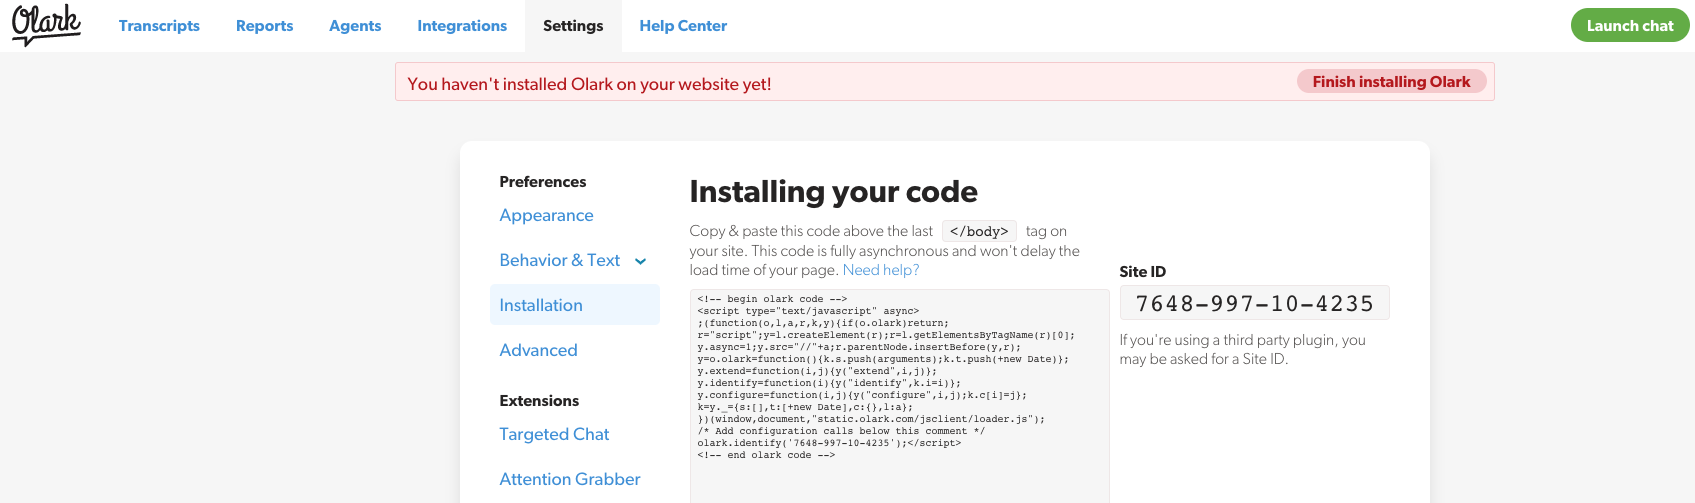
Task: Open the Transcripts page
Action: coord(159,26)
